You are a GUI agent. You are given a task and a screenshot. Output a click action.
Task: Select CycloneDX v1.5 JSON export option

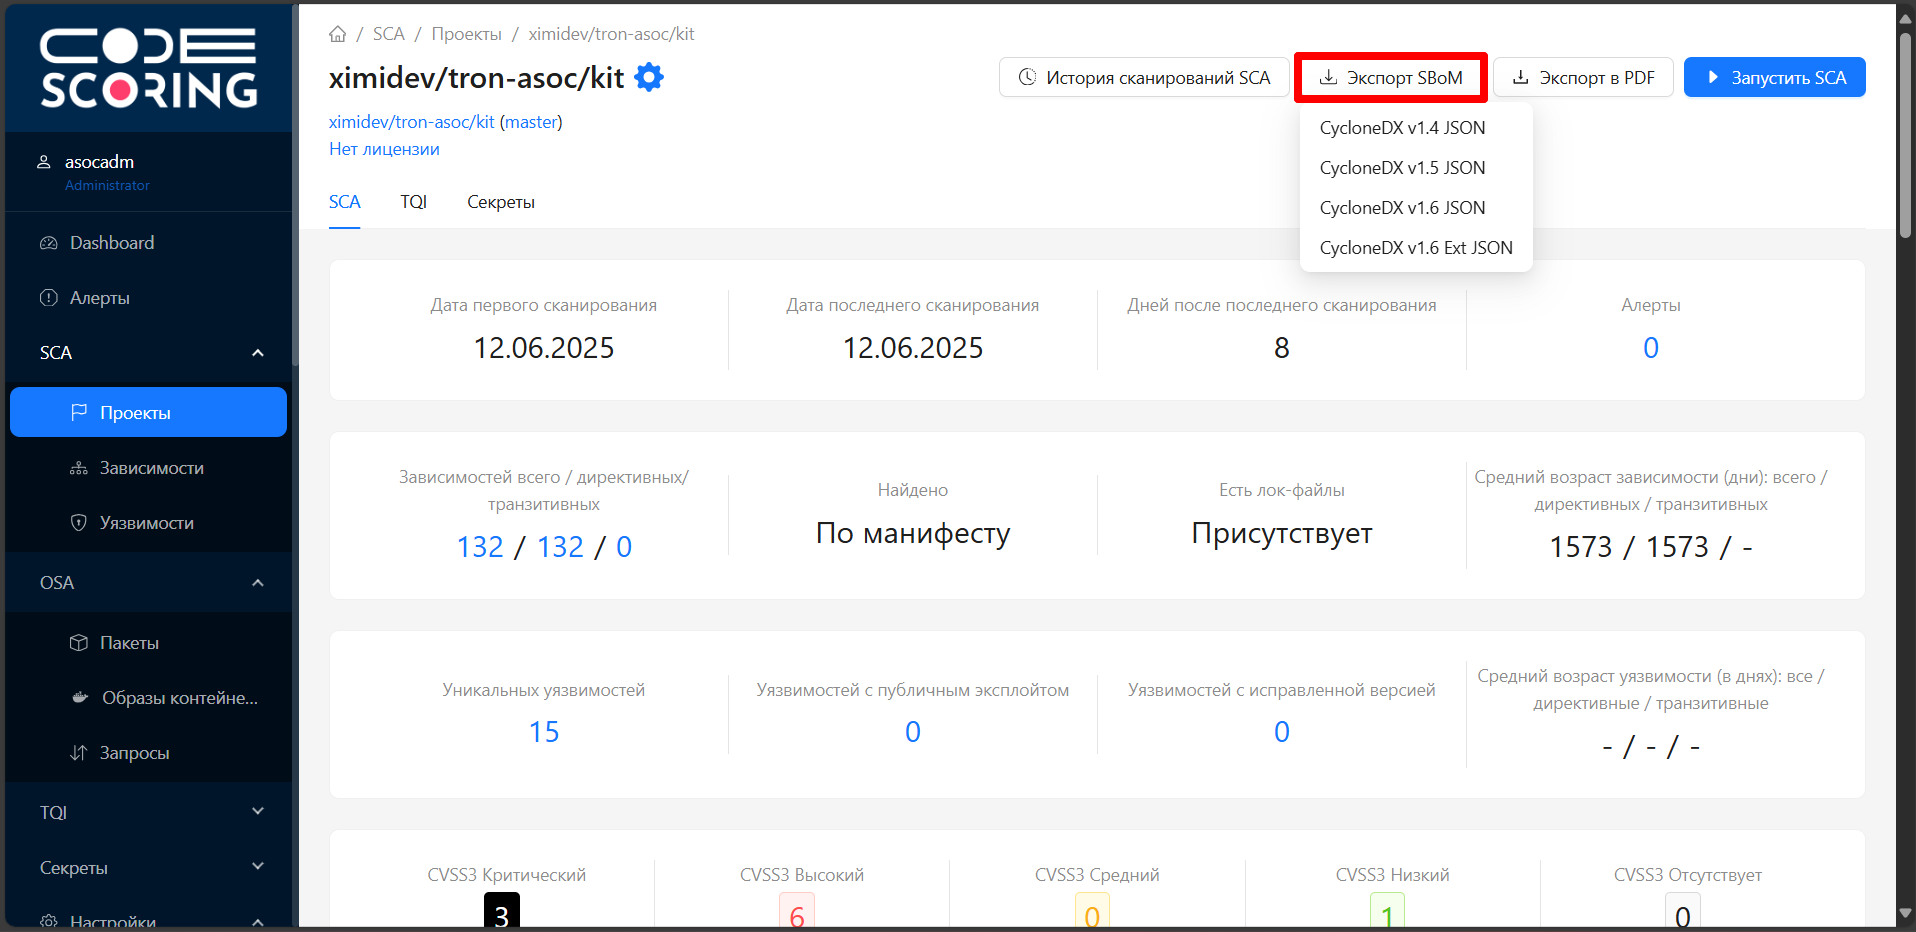(x=1402, y=168)
